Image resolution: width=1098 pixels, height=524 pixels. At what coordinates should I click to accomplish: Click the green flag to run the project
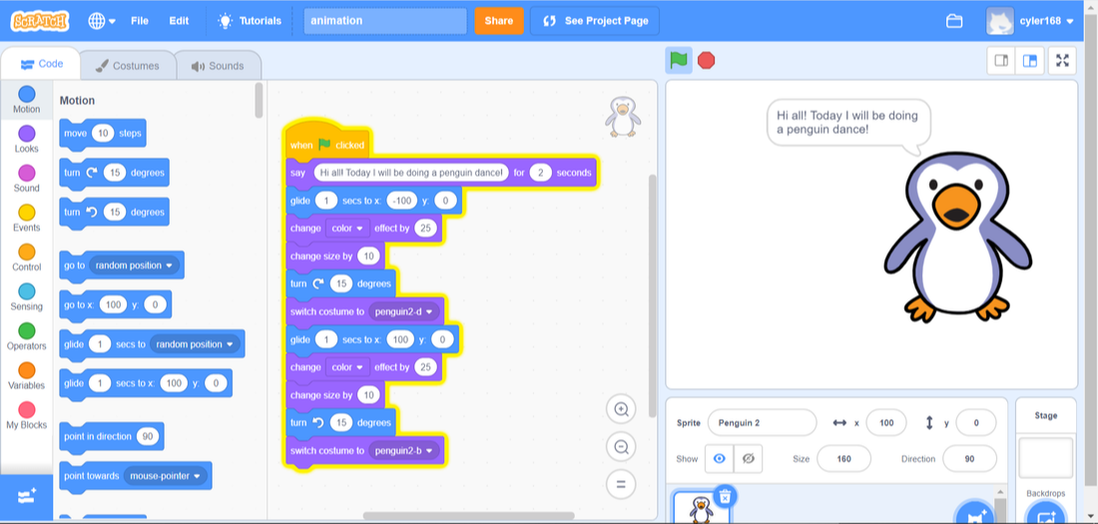point(679,60)
